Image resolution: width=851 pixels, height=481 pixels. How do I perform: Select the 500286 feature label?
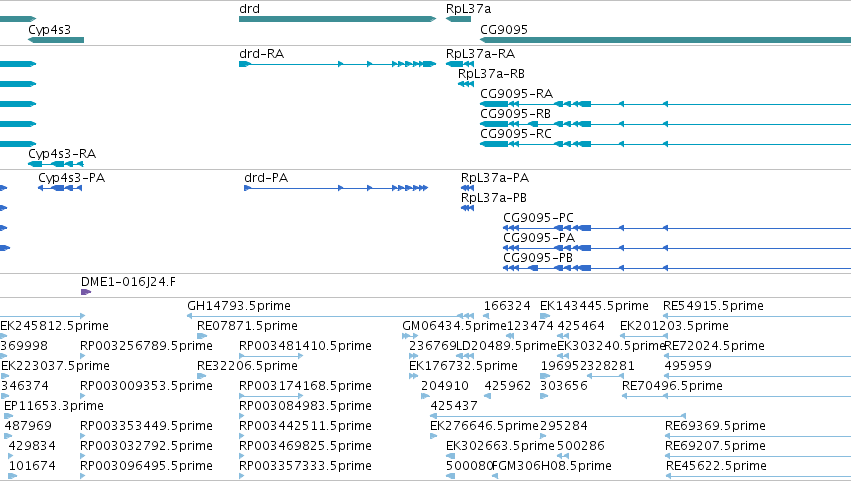tap(581, 446)
